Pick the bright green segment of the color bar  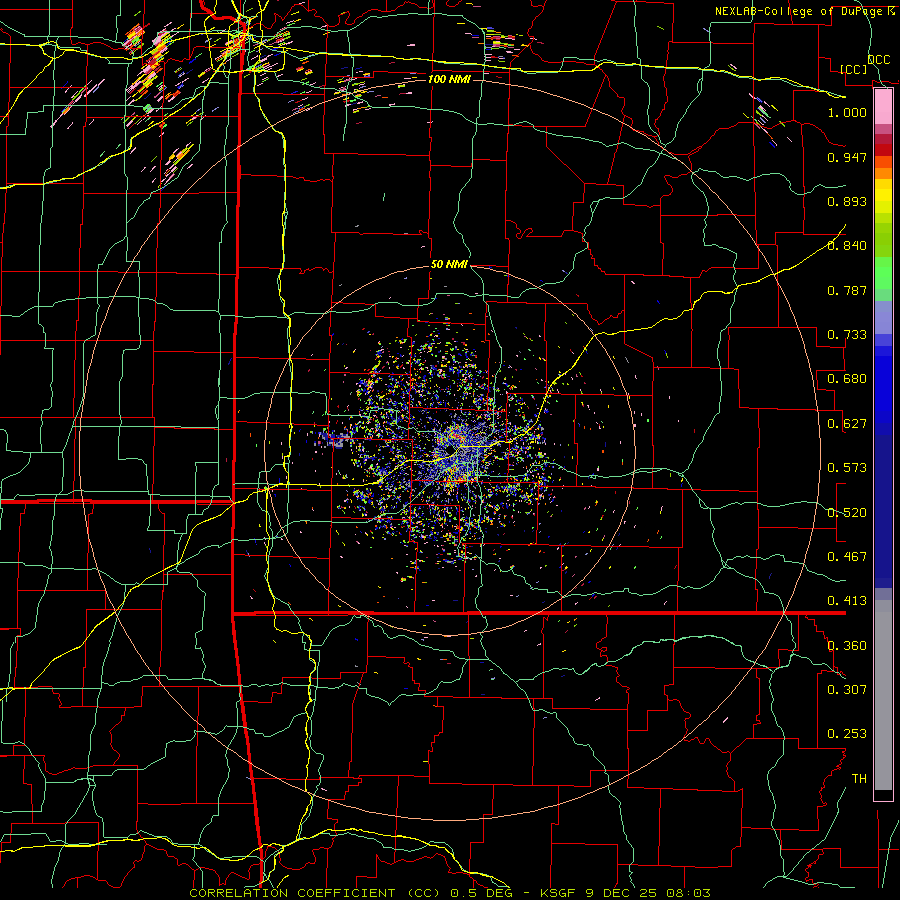point(883,273)
